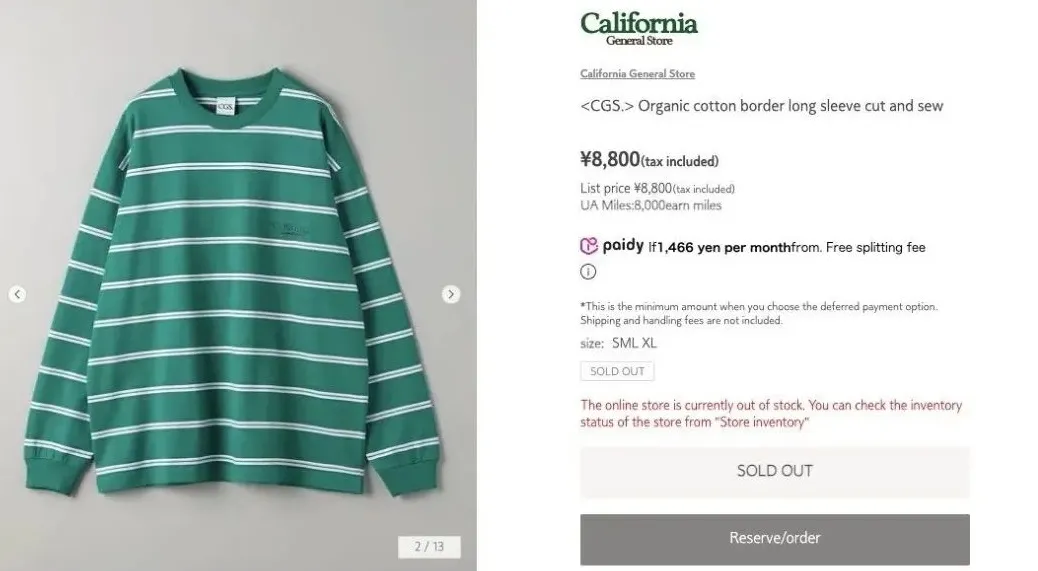Click the 2 / 13 image counter
Screen dimensions: 1038x571
(x=429, y=546)
